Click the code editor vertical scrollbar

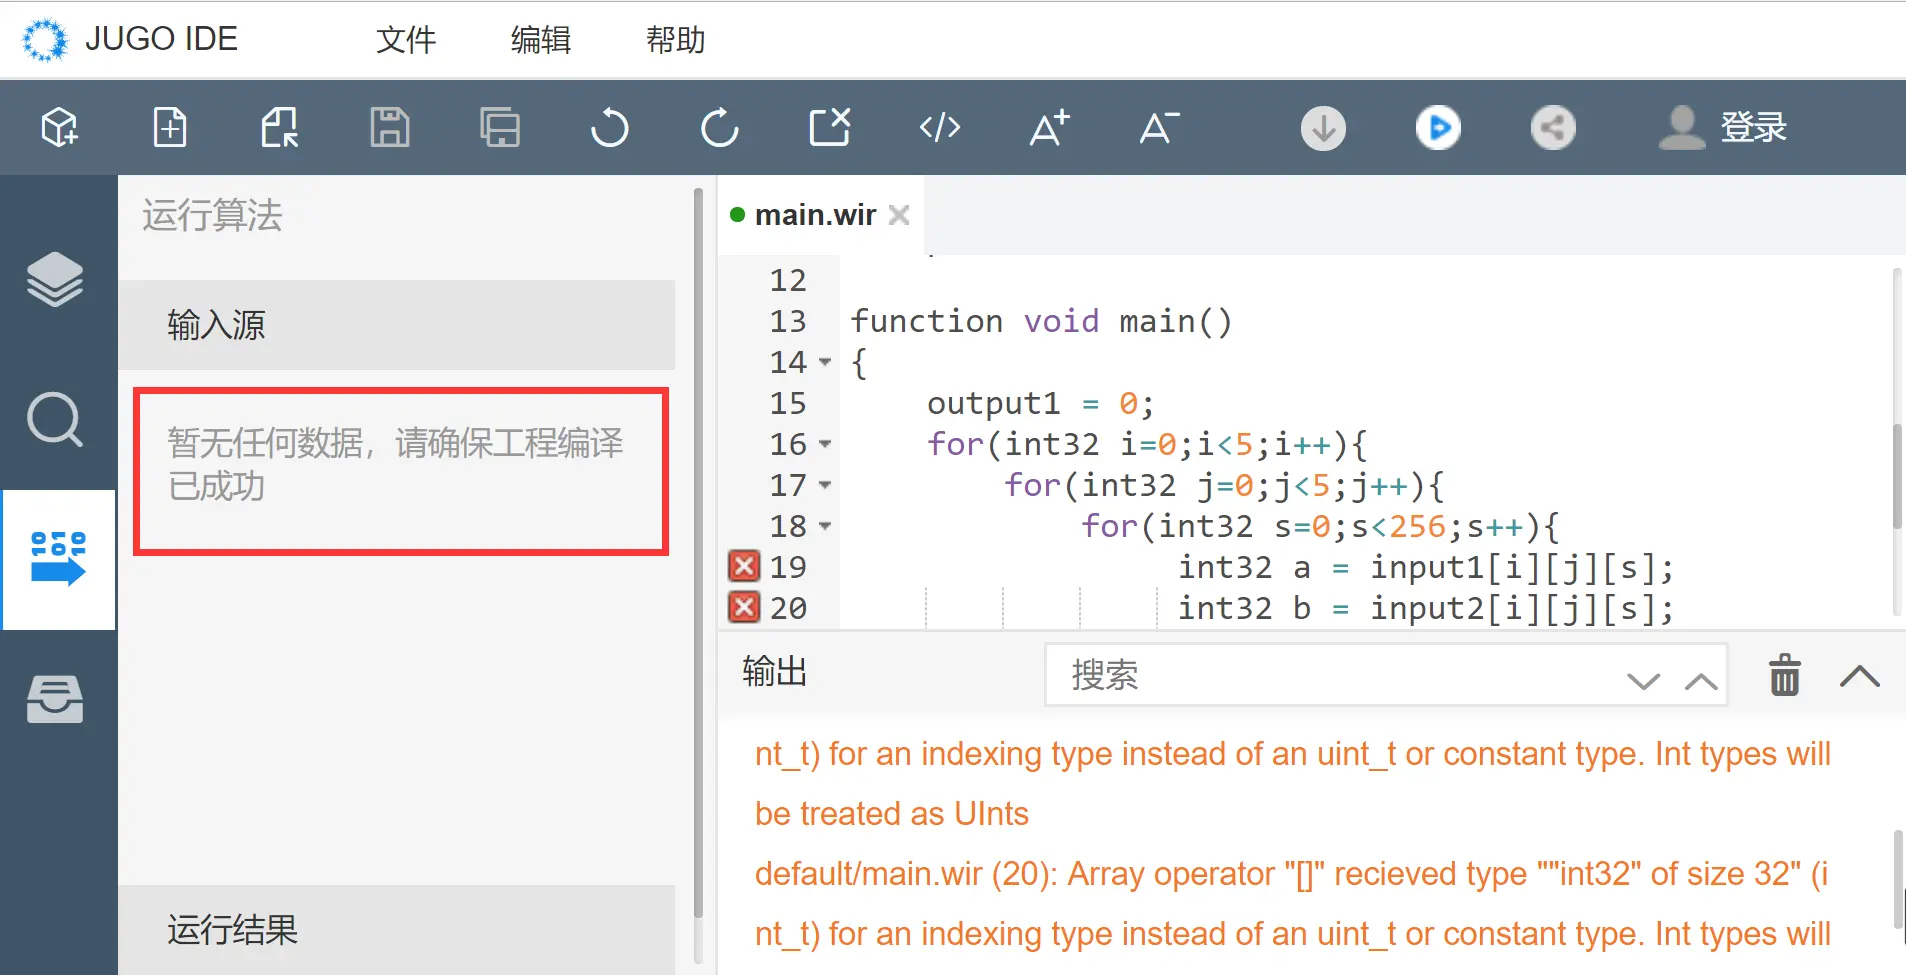(1897, 476)
